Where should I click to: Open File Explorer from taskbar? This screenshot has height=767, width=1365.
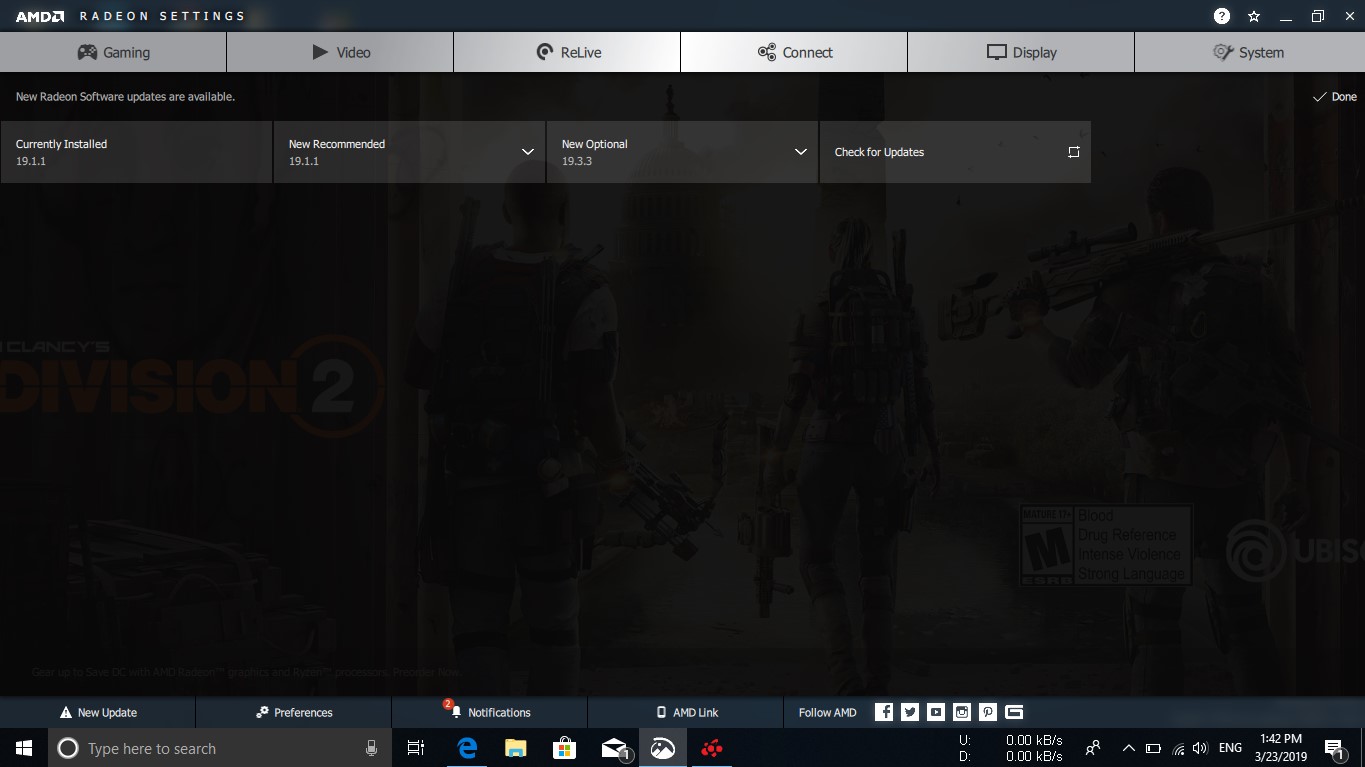515,748
